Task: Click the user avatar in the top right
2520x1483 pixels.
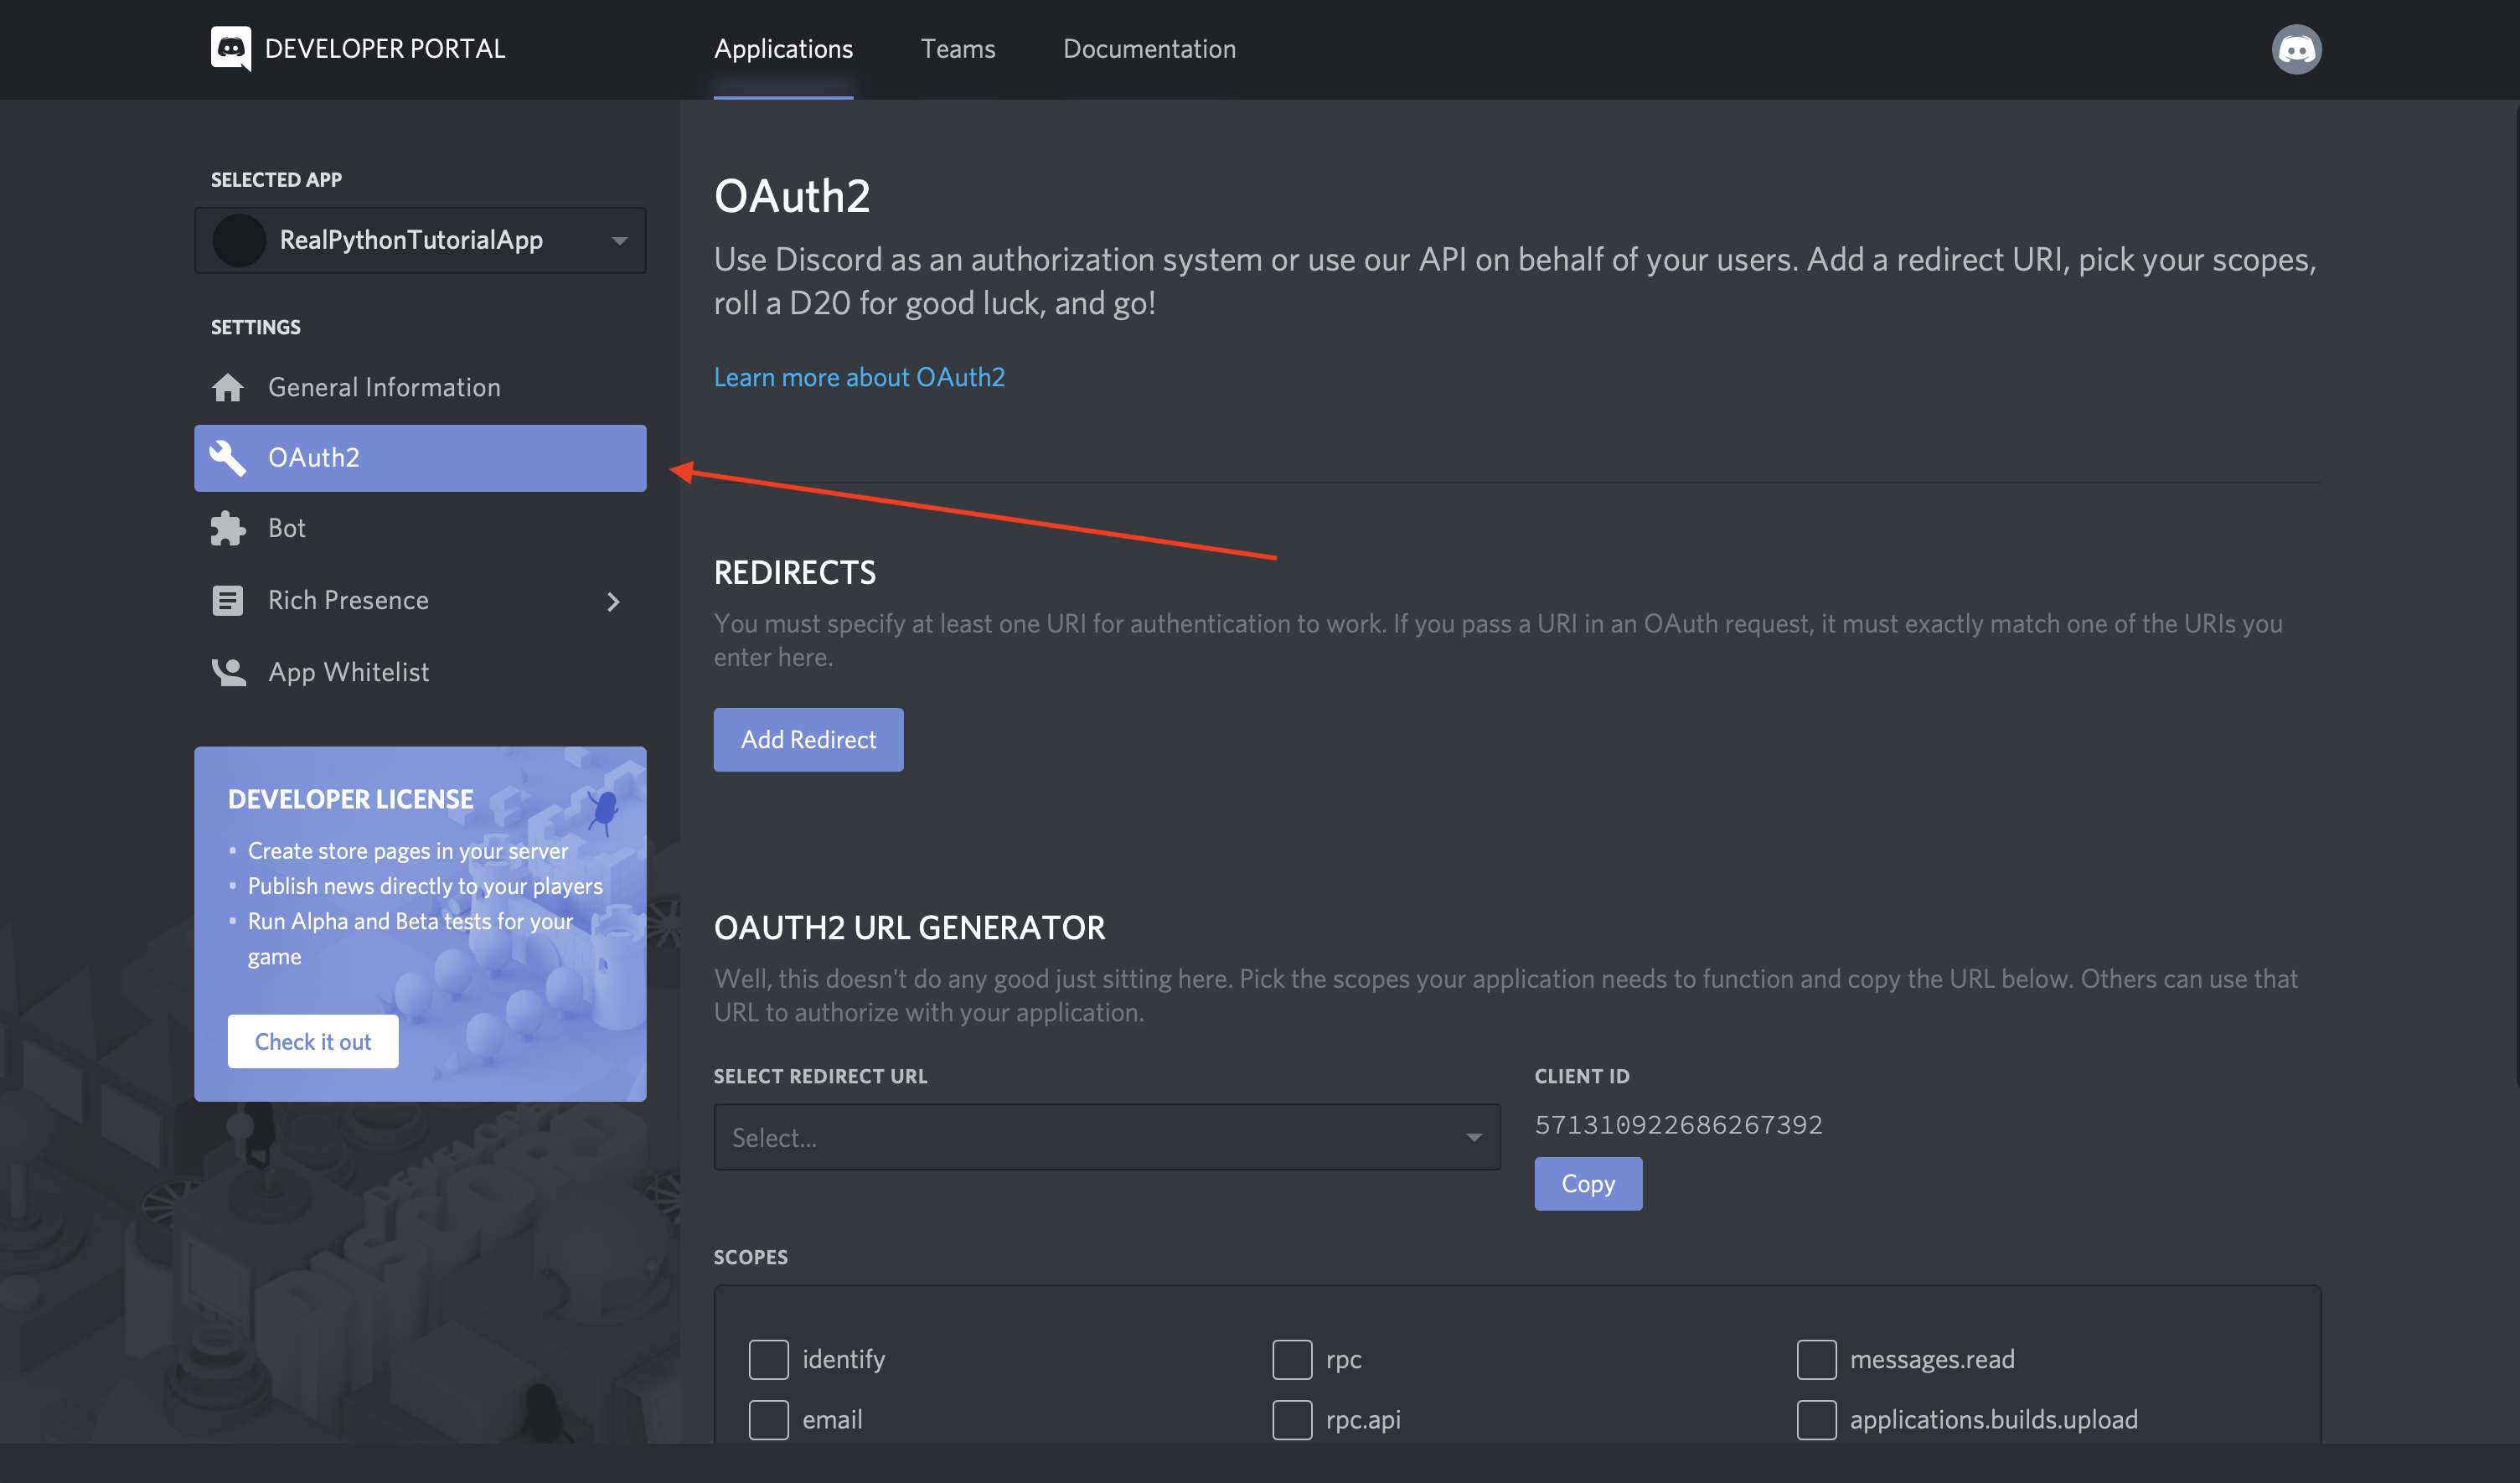Action: [2296, 48]
